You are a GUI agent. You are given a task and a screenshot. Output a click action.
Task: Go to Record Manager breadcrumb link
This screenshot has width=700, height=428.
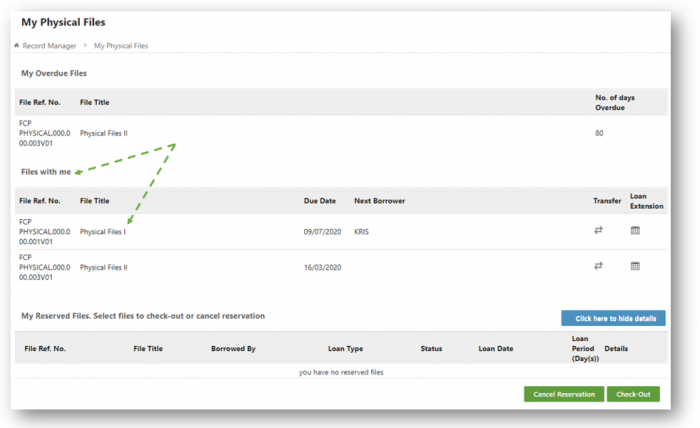[x=49, y=46]
